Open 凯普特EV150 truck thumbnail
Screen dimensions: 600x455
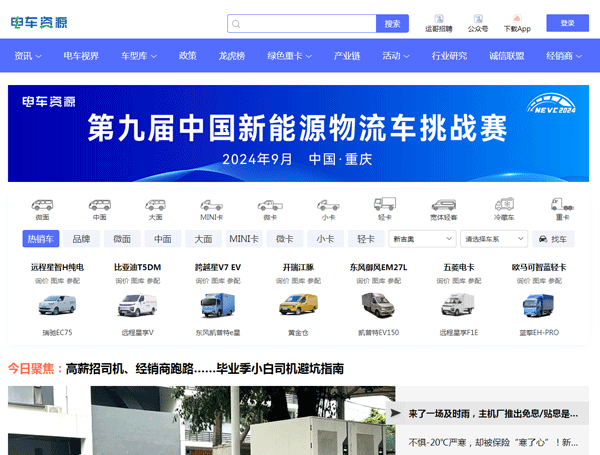378,305
